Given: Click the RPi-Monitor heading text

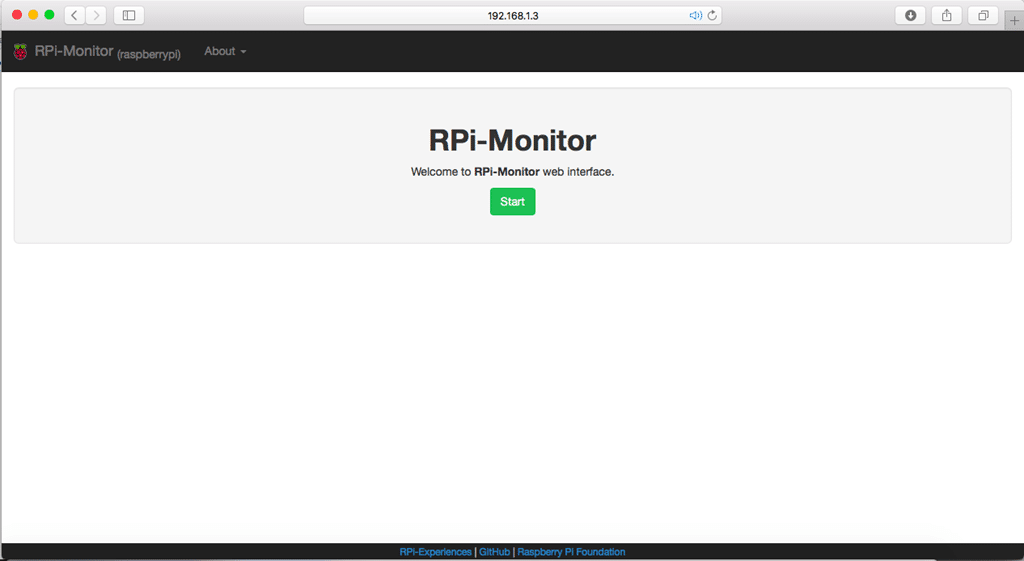Looking at the screenshot, I should (513, 140).
